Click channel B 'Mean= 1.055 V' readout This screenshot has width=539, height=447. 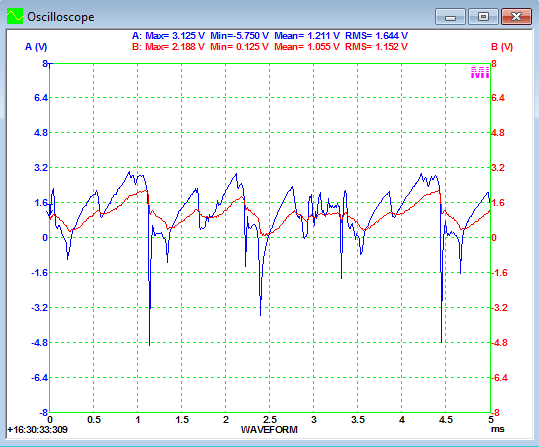point(307,47)
